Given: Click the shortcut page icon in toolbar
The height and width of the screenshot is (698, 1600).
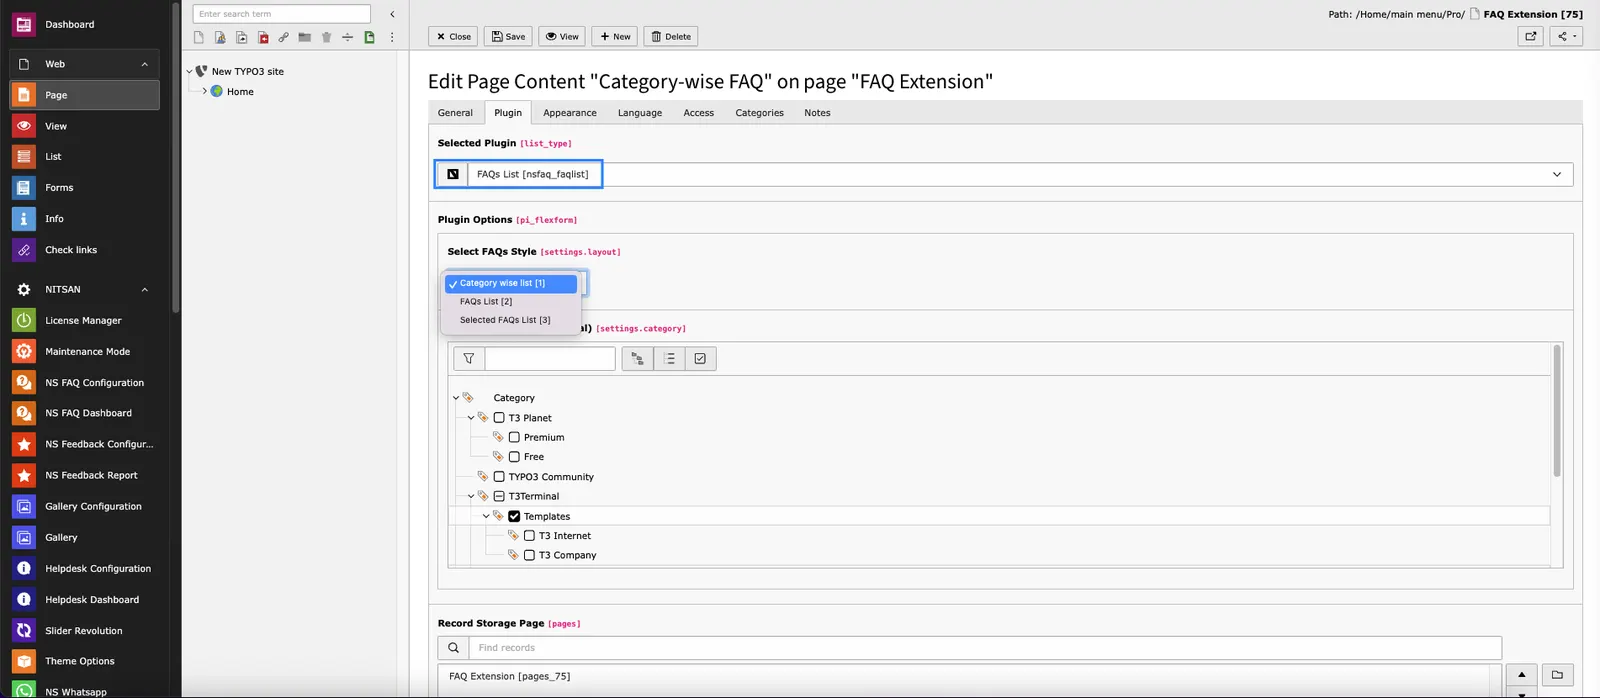Looking at the screenshot, I should 241,37.
